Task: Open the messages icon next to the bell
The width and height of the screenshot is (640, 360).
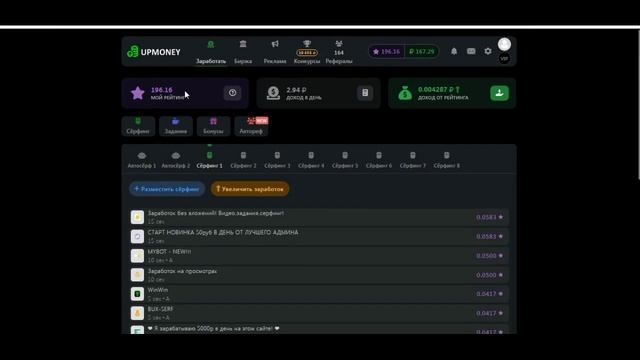Action: pos(471,51)
